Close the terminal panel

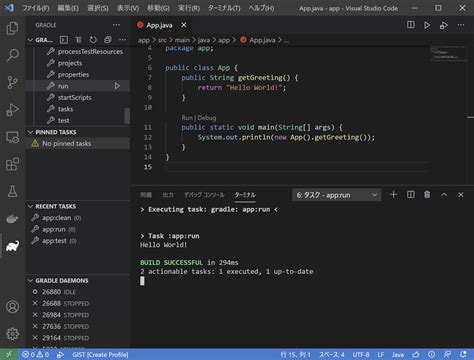(x=461, y=195)
